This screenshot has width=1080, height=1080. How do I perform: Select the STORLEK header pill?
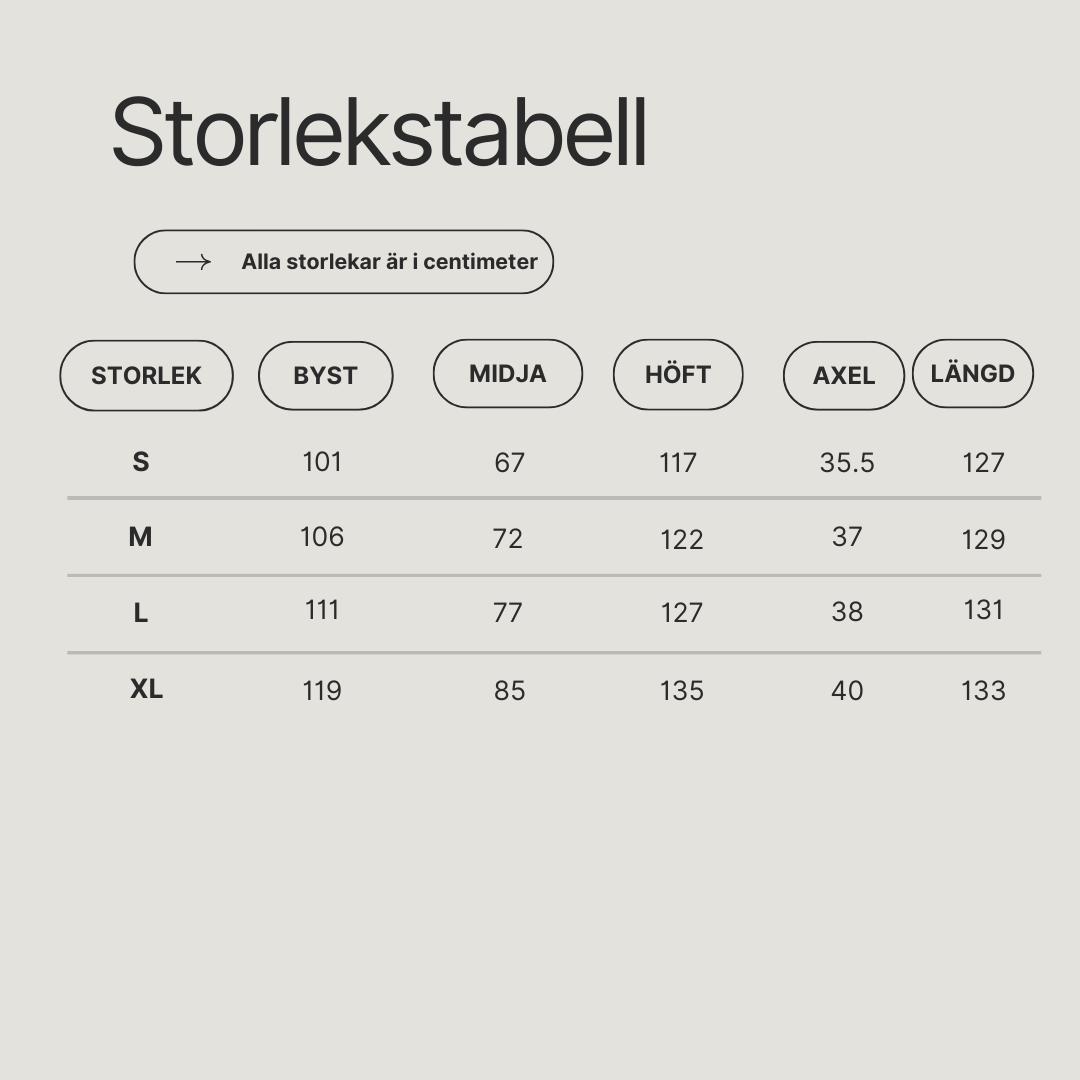147,375
